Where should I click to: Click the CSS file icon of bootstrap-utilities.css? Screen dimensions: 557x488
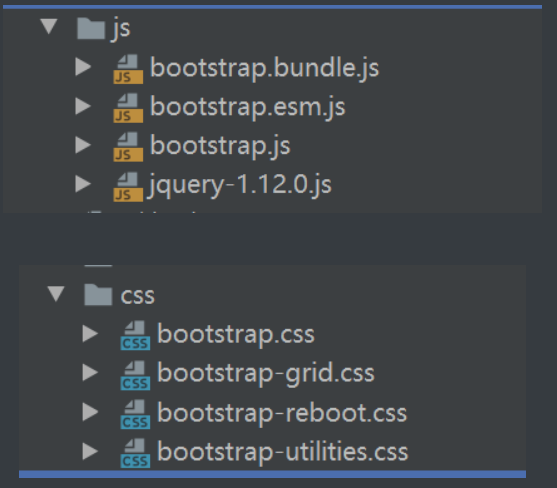(x=135, y=454)
